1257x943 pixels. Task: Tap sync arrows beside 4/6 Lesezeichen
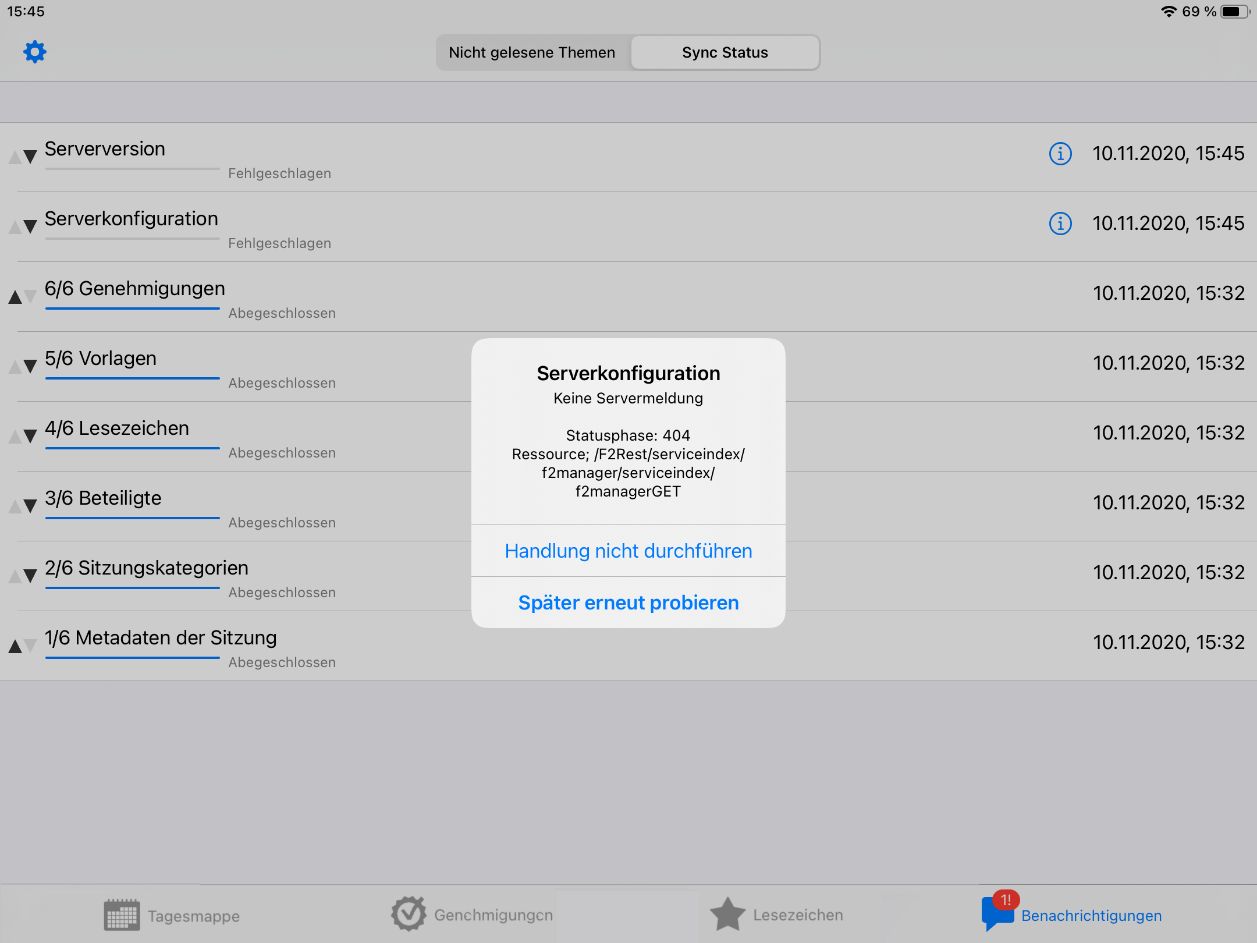tap(23, 436)
